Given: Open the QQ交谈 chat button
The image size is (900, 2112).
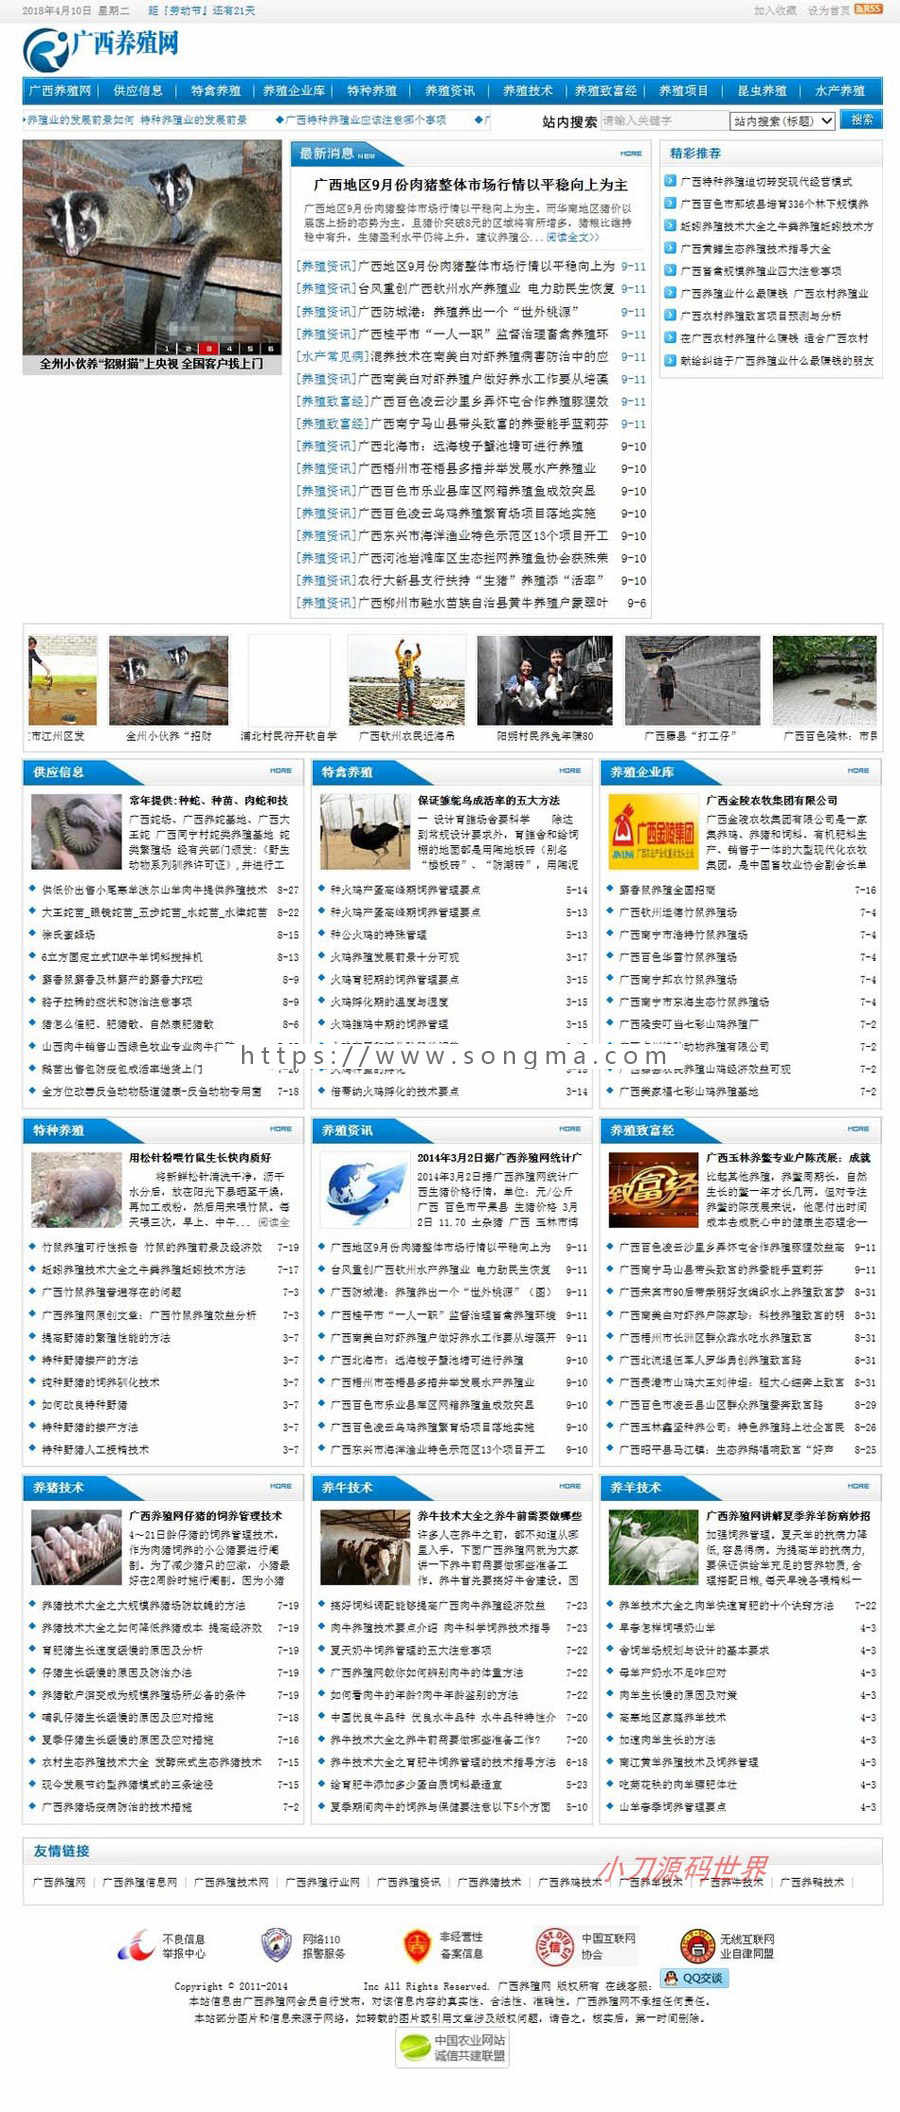Looking at the screenshot, I should 693,1977.
